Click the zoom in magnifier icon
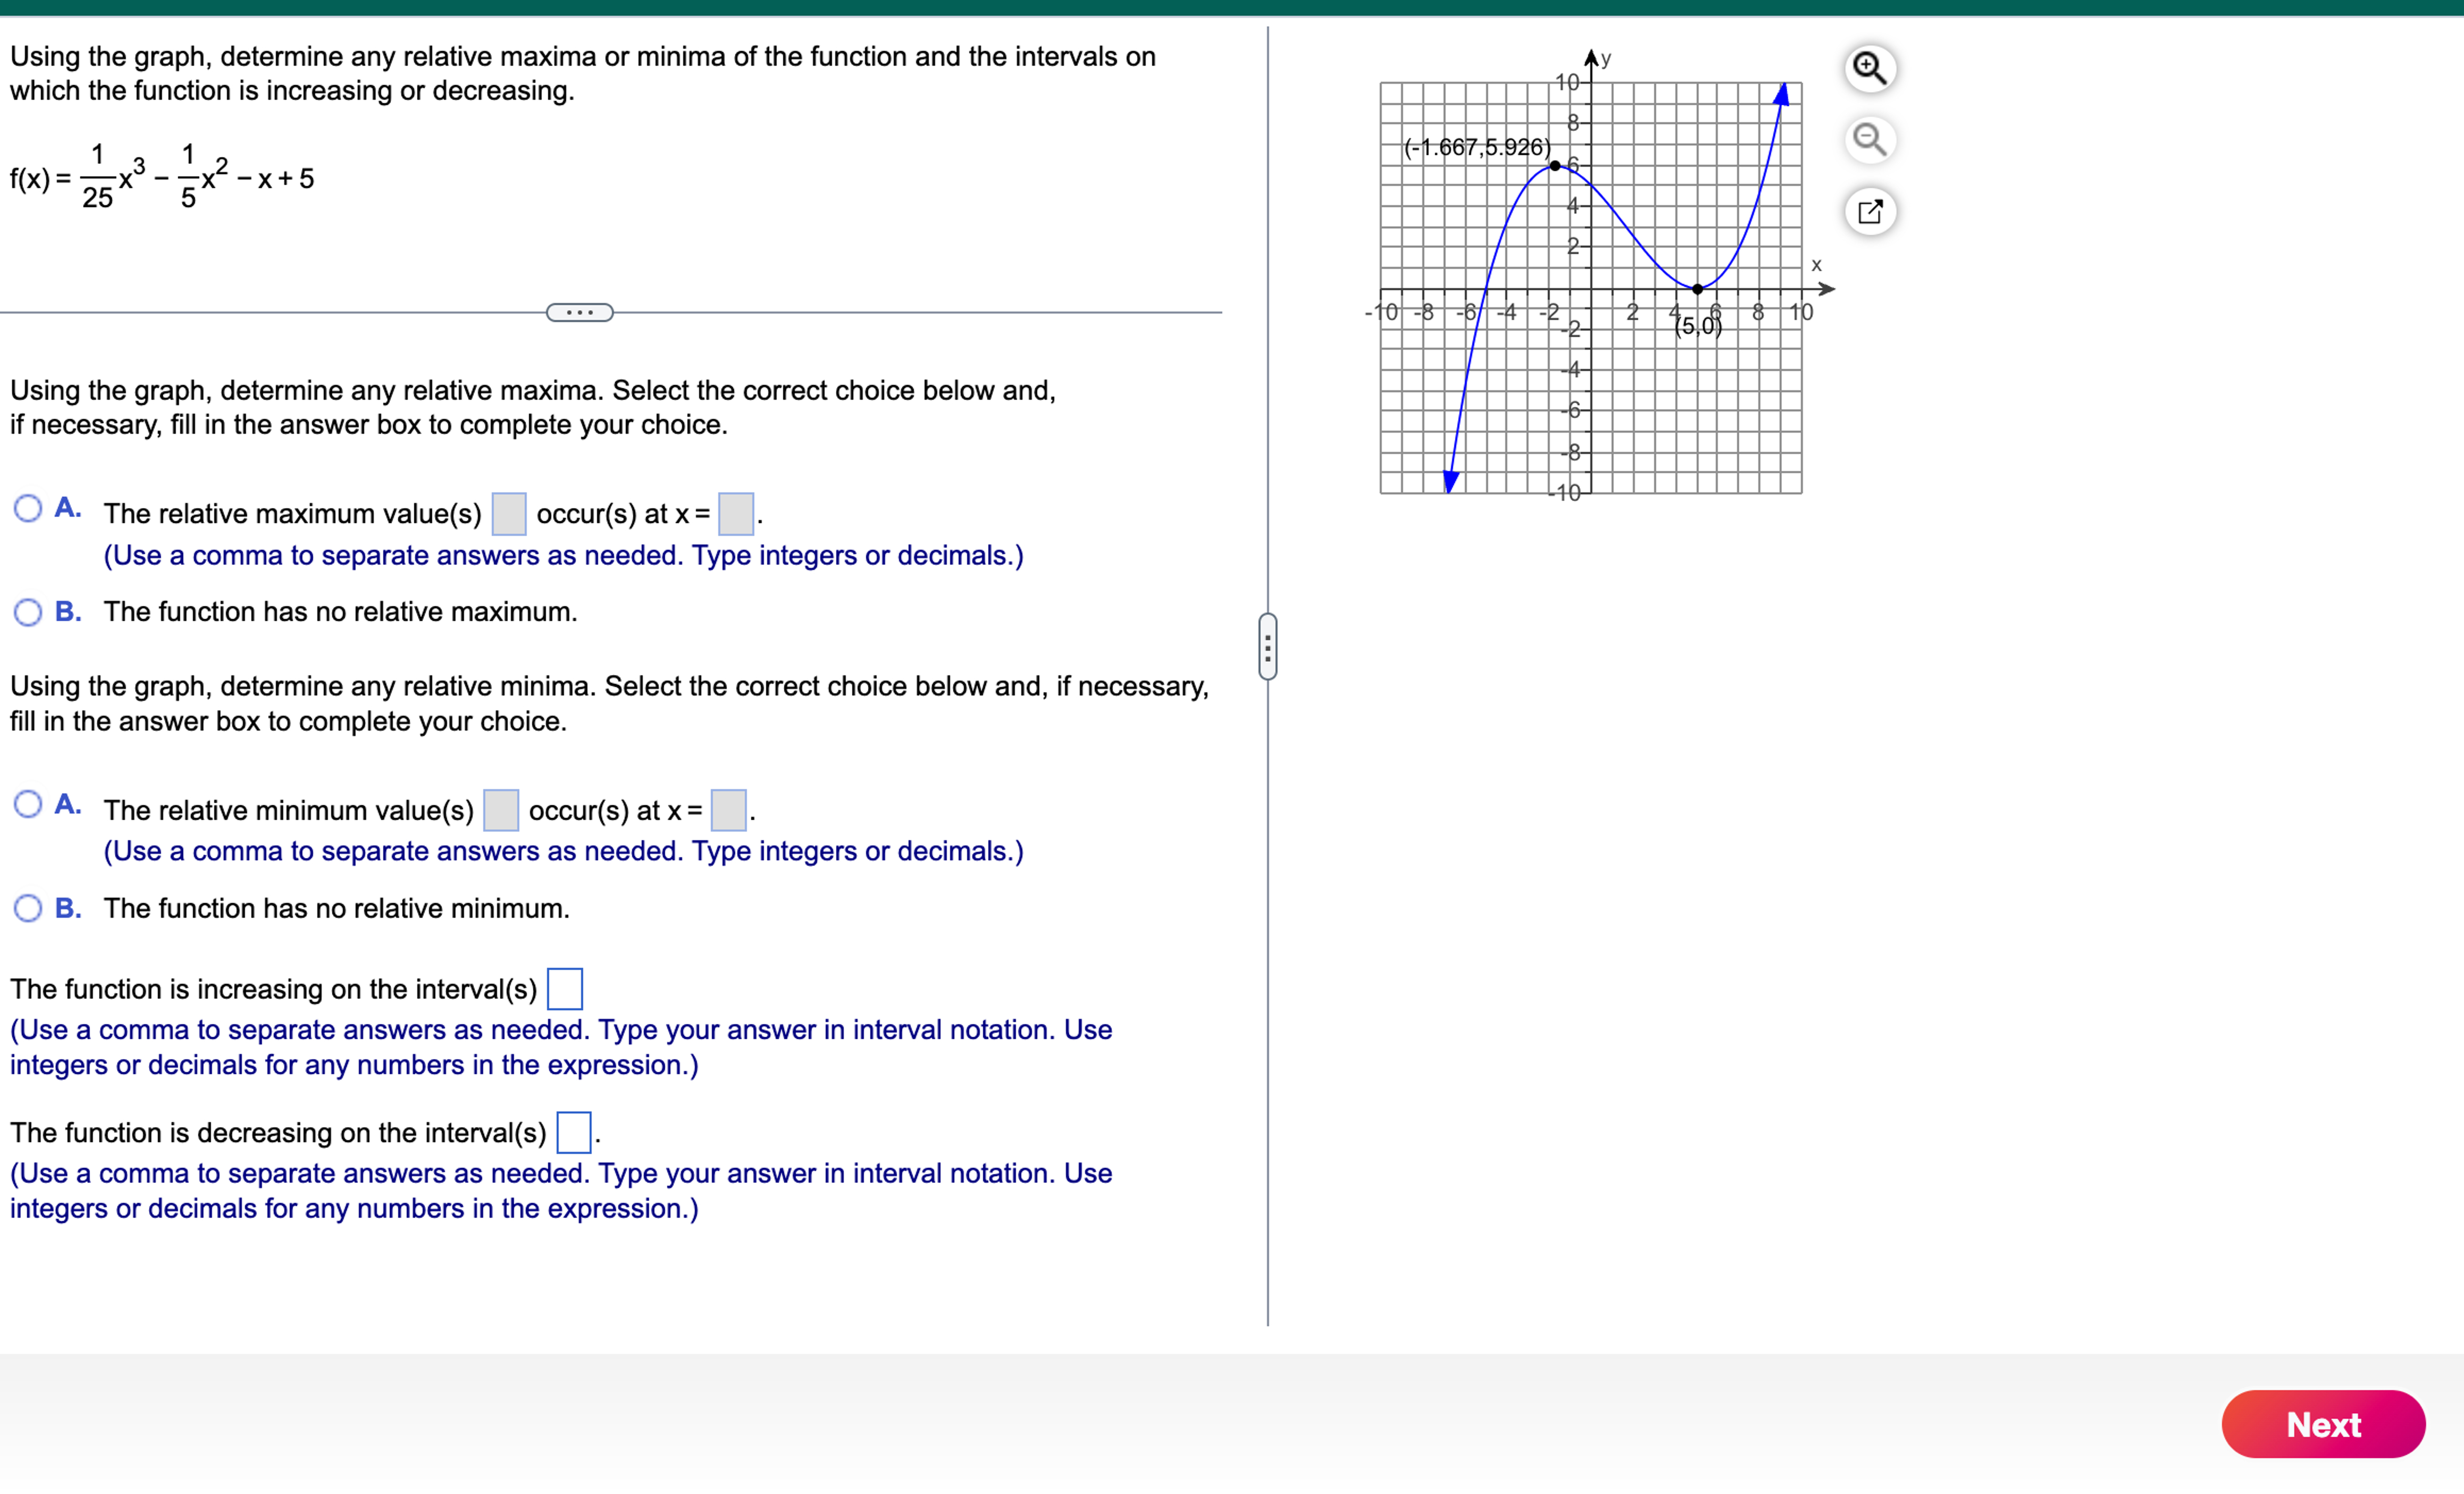 point(1869,68)
